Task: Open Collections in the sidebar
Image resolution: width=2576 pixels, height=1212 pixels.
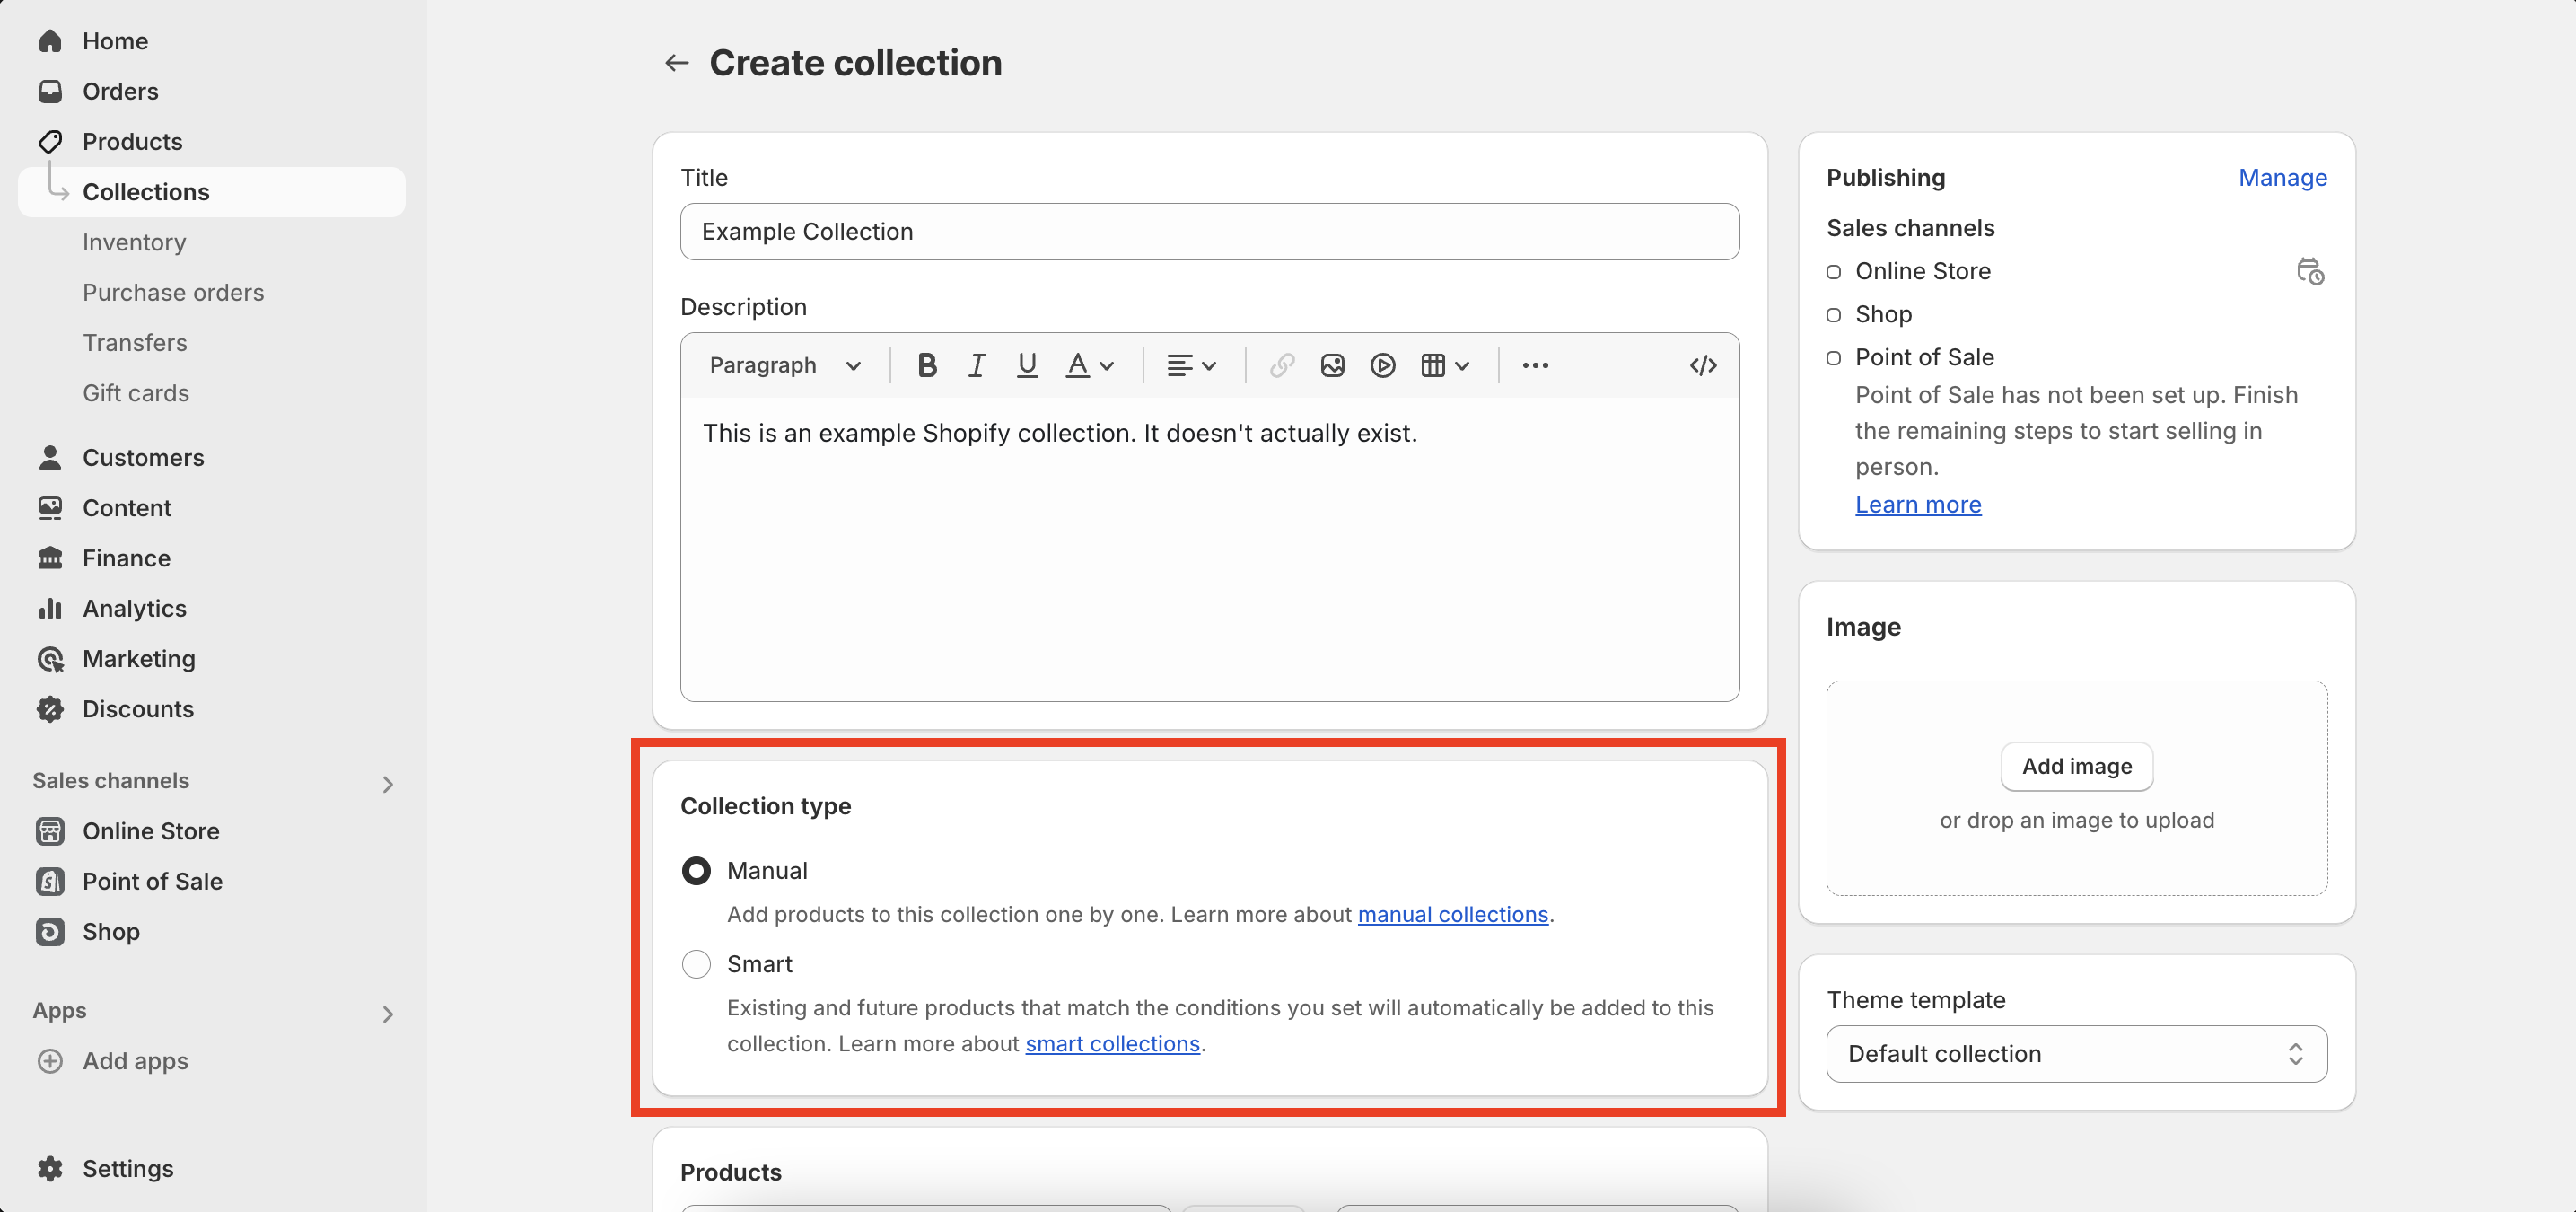Action: pyautogui.click(x=212, y=192)
